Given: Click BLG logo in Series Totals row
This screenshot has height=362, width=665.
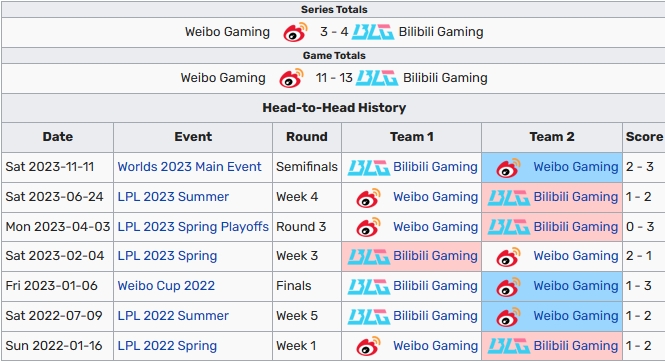Looking at the screenshot, I should pyautogui.click(x=373, y=32).
